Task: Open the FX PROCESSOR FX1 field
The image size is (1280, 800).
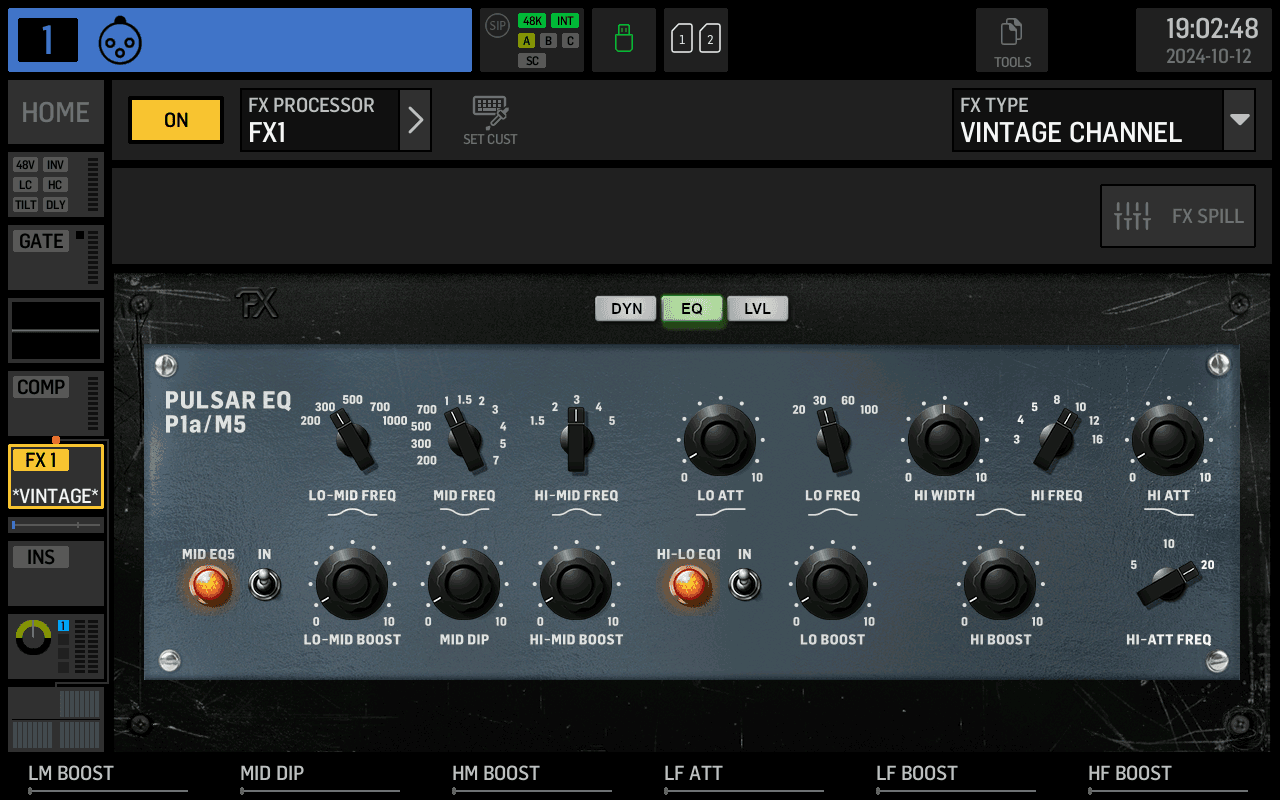Action: 320,120
